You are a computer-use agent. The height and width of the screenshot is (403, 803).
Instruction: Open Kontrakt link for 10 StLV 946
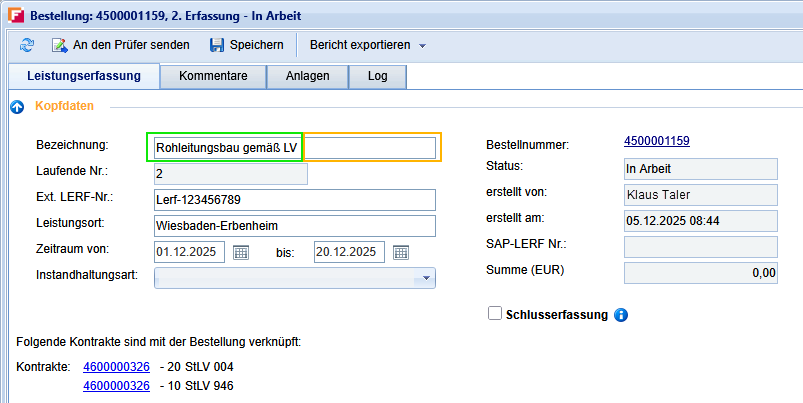point(116,385)
